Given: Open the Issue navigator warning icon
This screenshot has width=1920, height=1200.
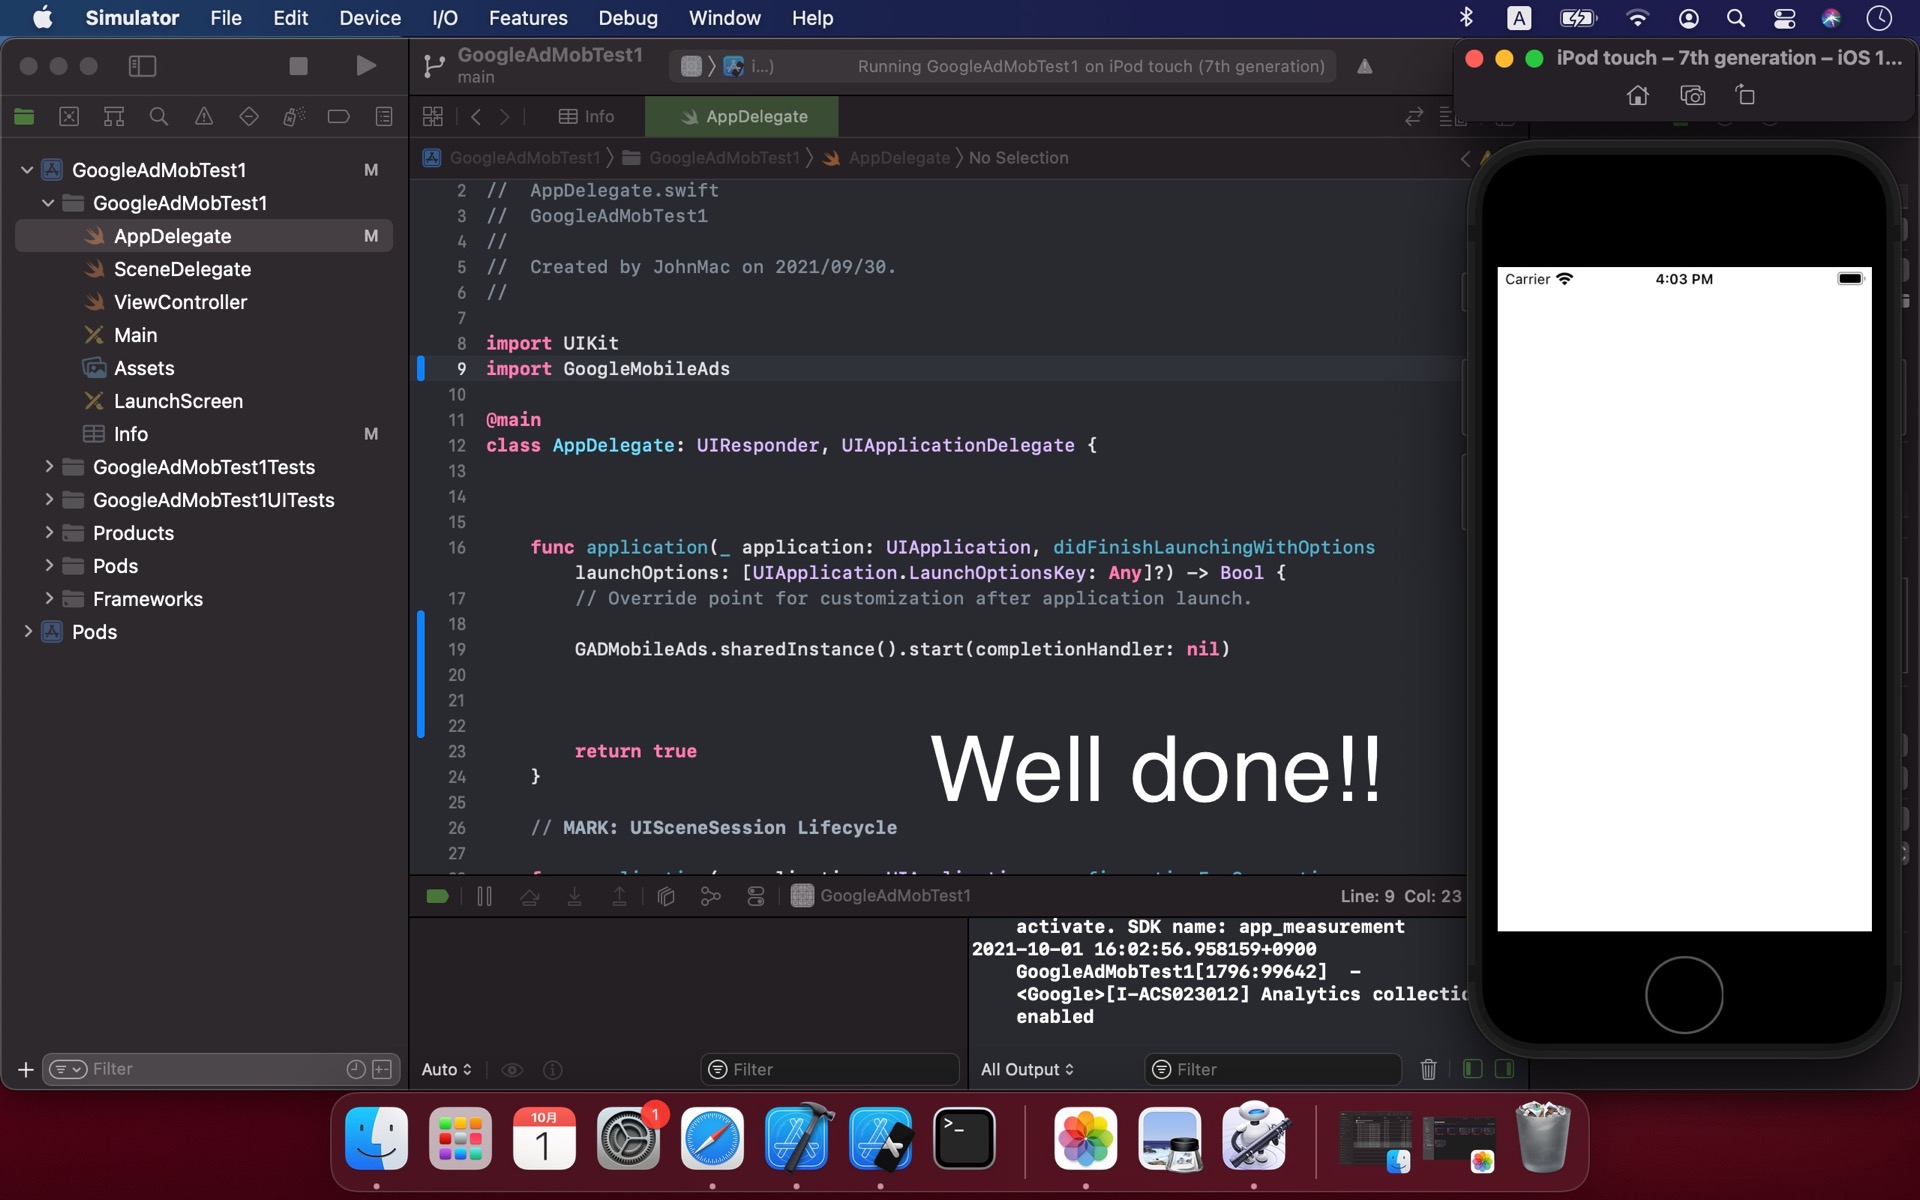Looking at the screenshot, I should [204, 117].
